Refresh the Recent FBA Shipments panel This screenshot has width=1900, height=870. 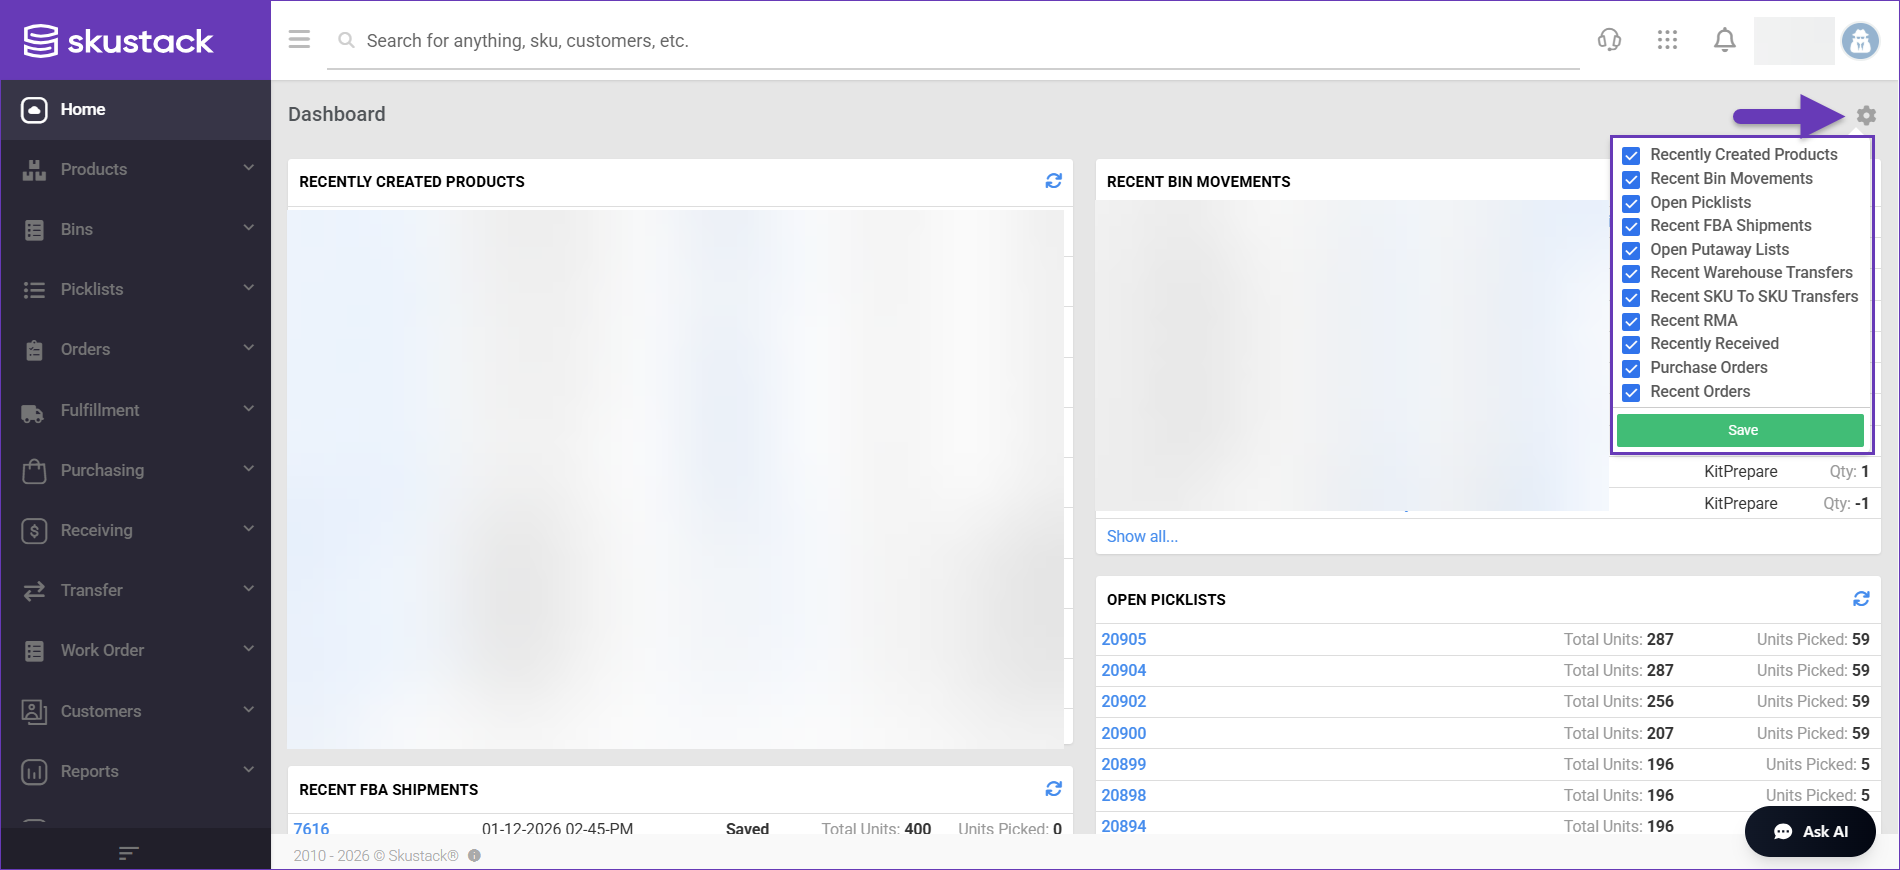(x=1053, y=789)
